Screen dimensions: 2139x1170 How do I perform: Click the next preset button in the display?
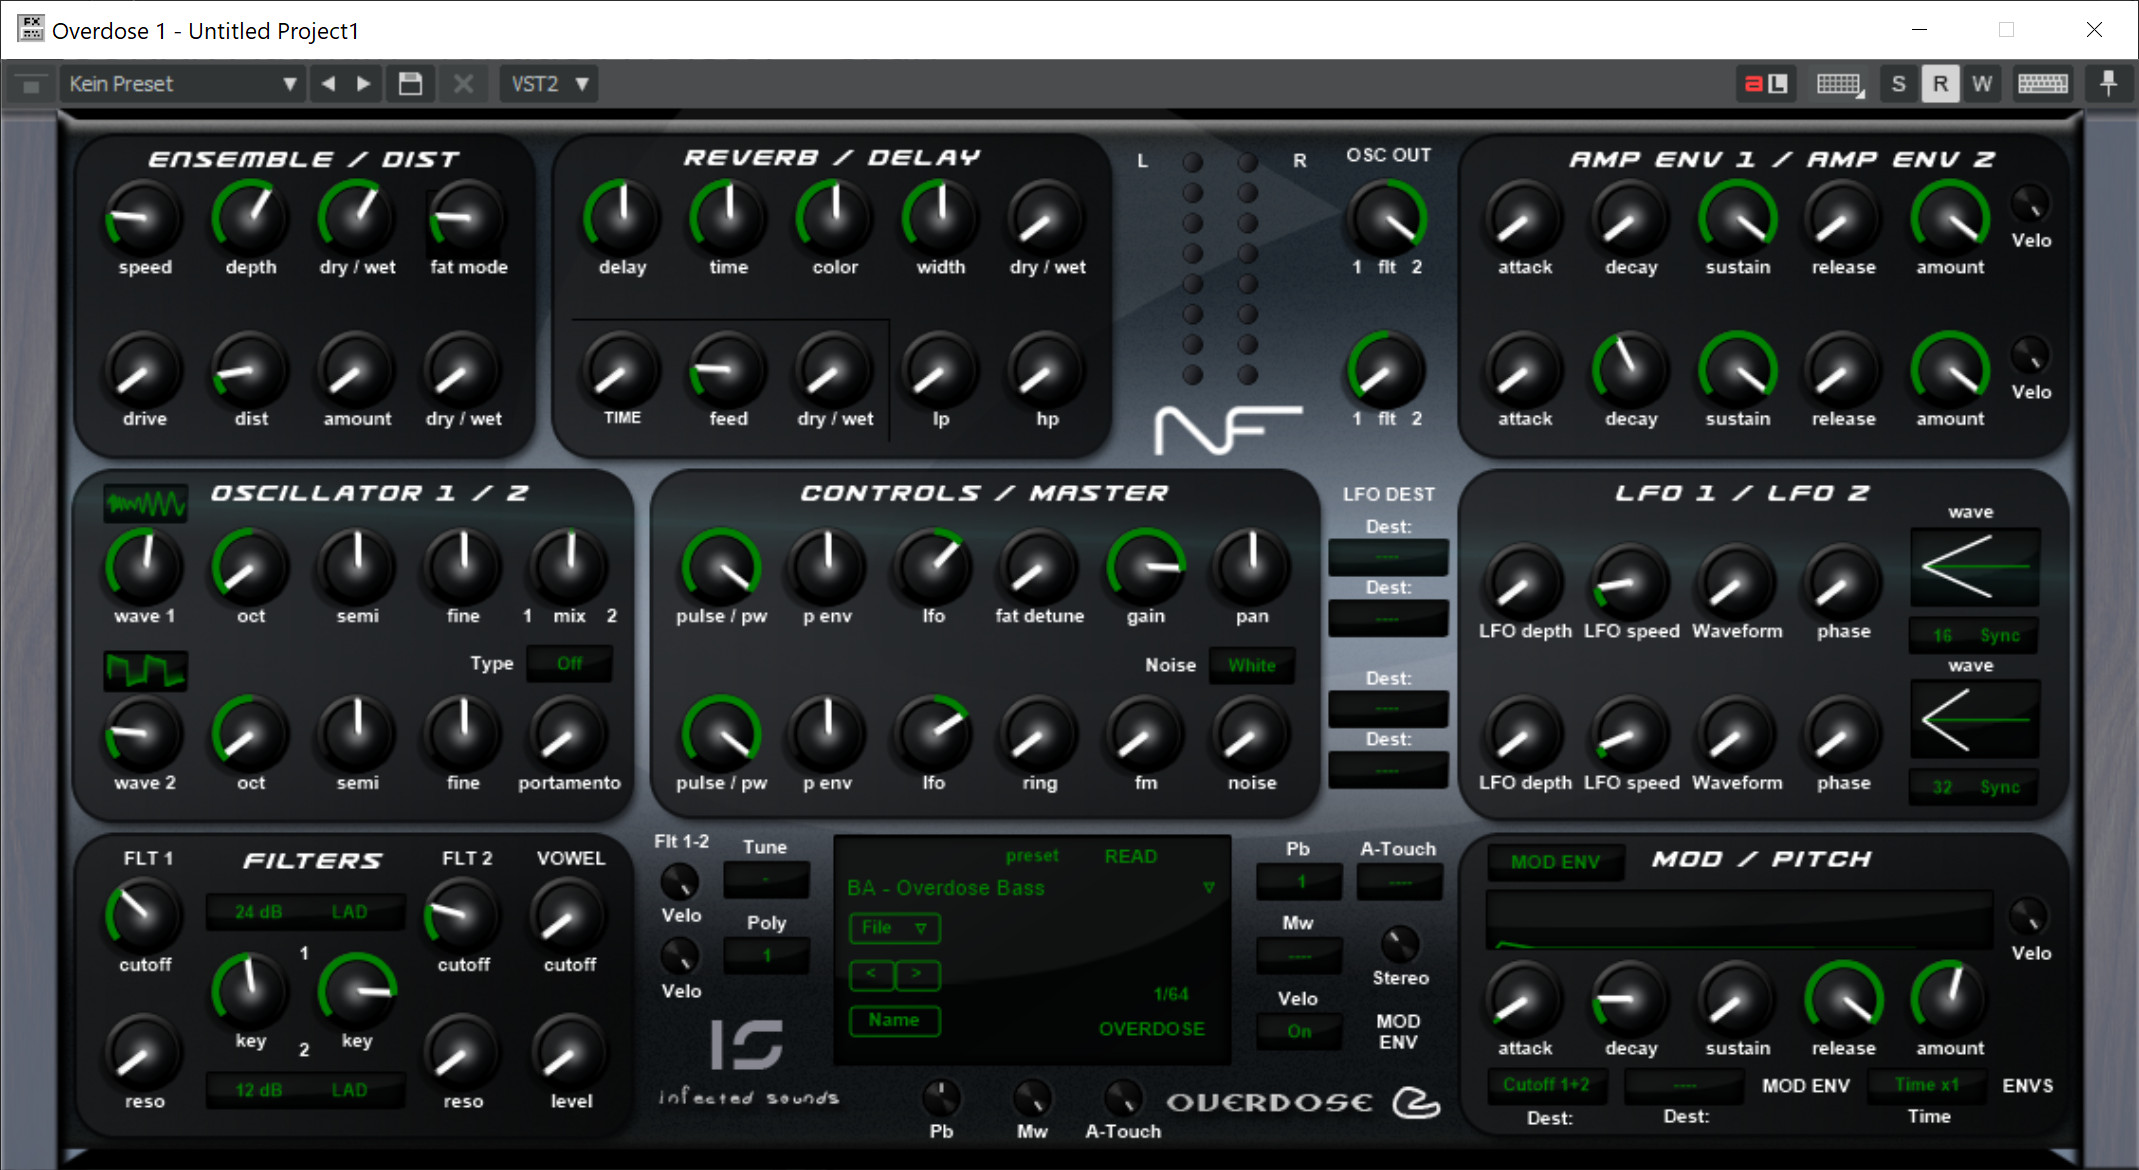tap(917, 974)
